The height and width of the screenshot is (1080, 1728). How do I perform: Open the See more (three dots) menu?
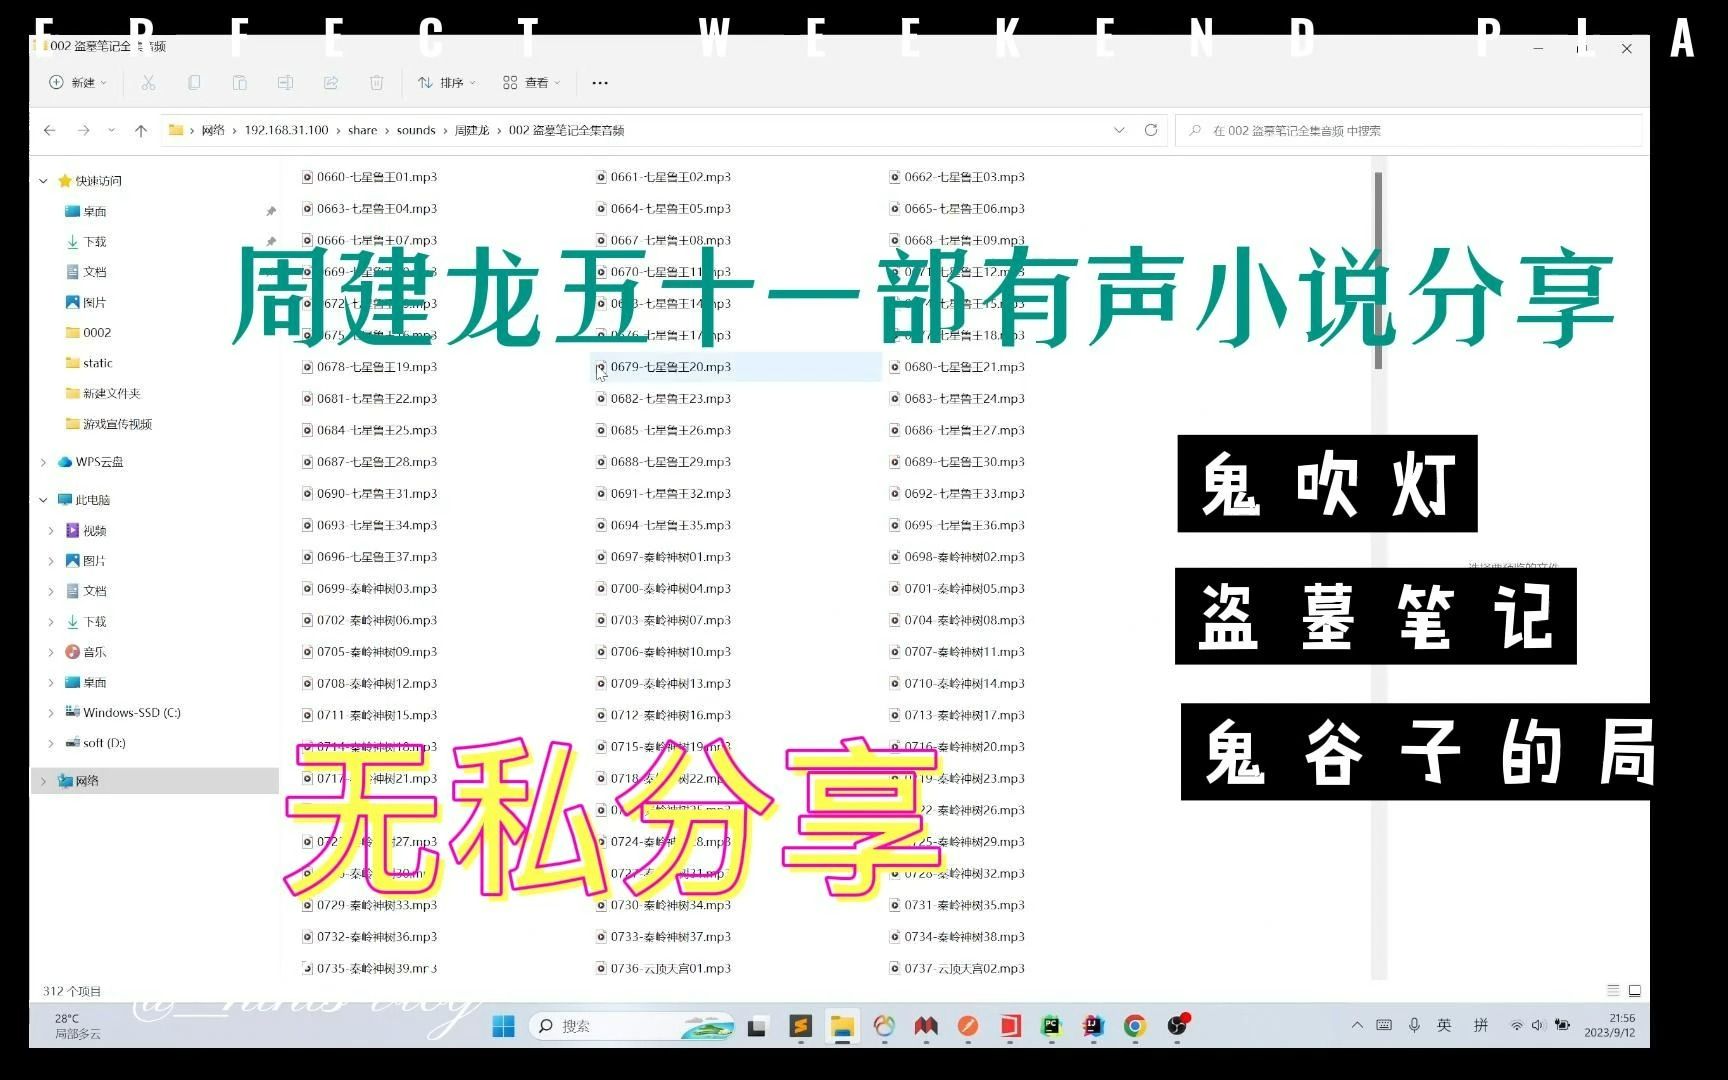tap(600, 83)
